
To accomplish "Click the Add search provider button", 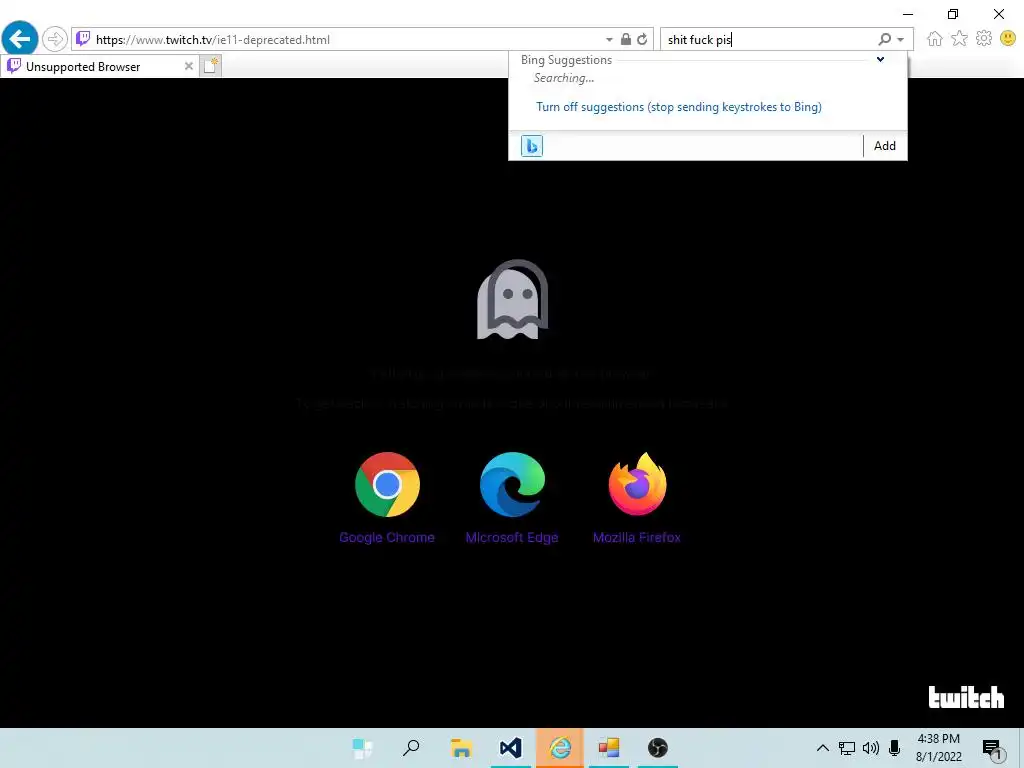I will tap(885, 146).
